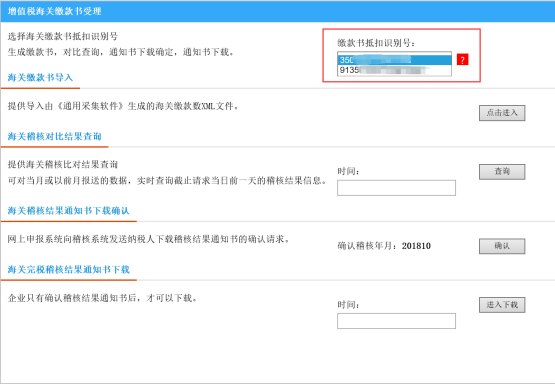Screen dimensions: 555x384
Task: Click the 查询 query button
Action: [502, 172]
